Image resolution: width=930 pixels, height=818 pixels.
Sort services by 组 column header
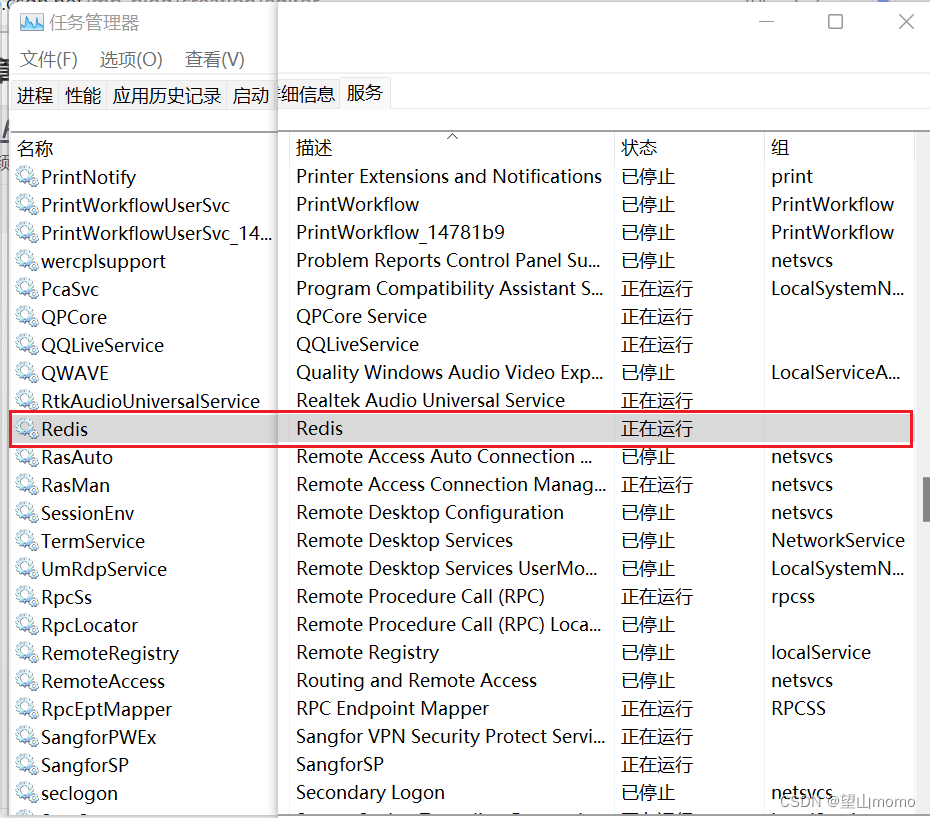click(x=781, y=147)
